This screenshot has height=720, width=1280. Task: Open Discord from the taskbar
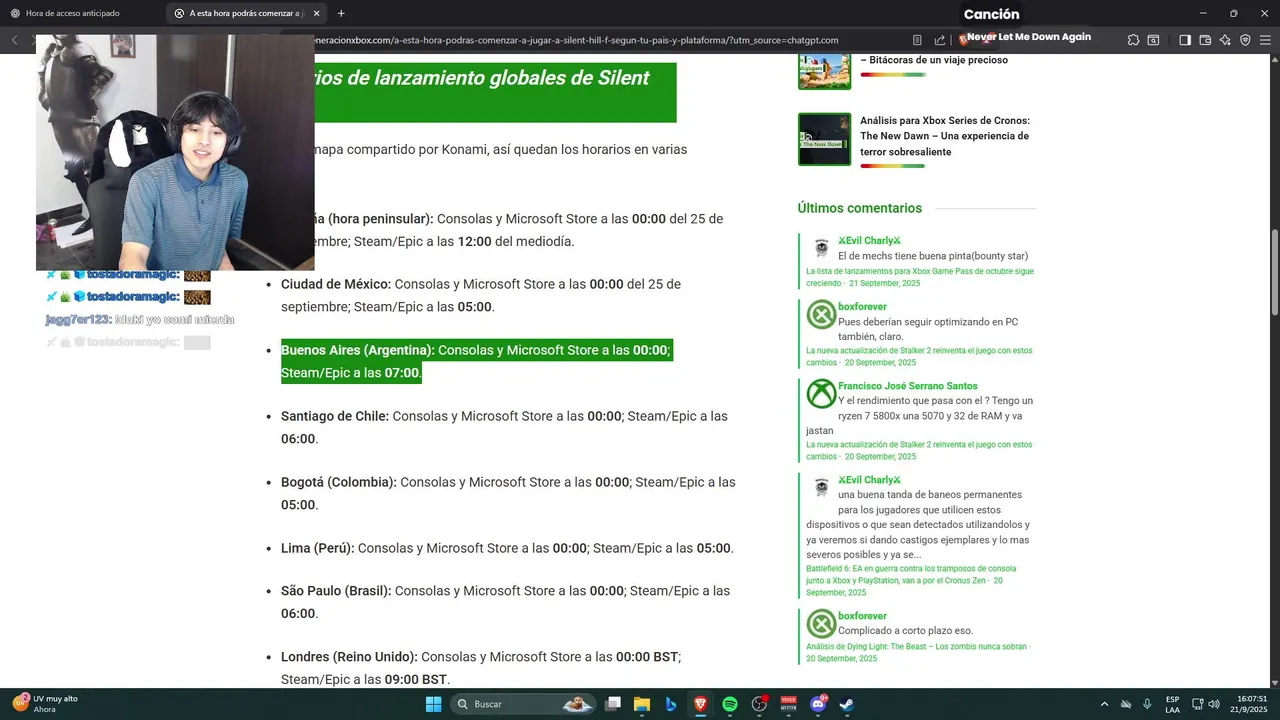(x=818, y=704)
